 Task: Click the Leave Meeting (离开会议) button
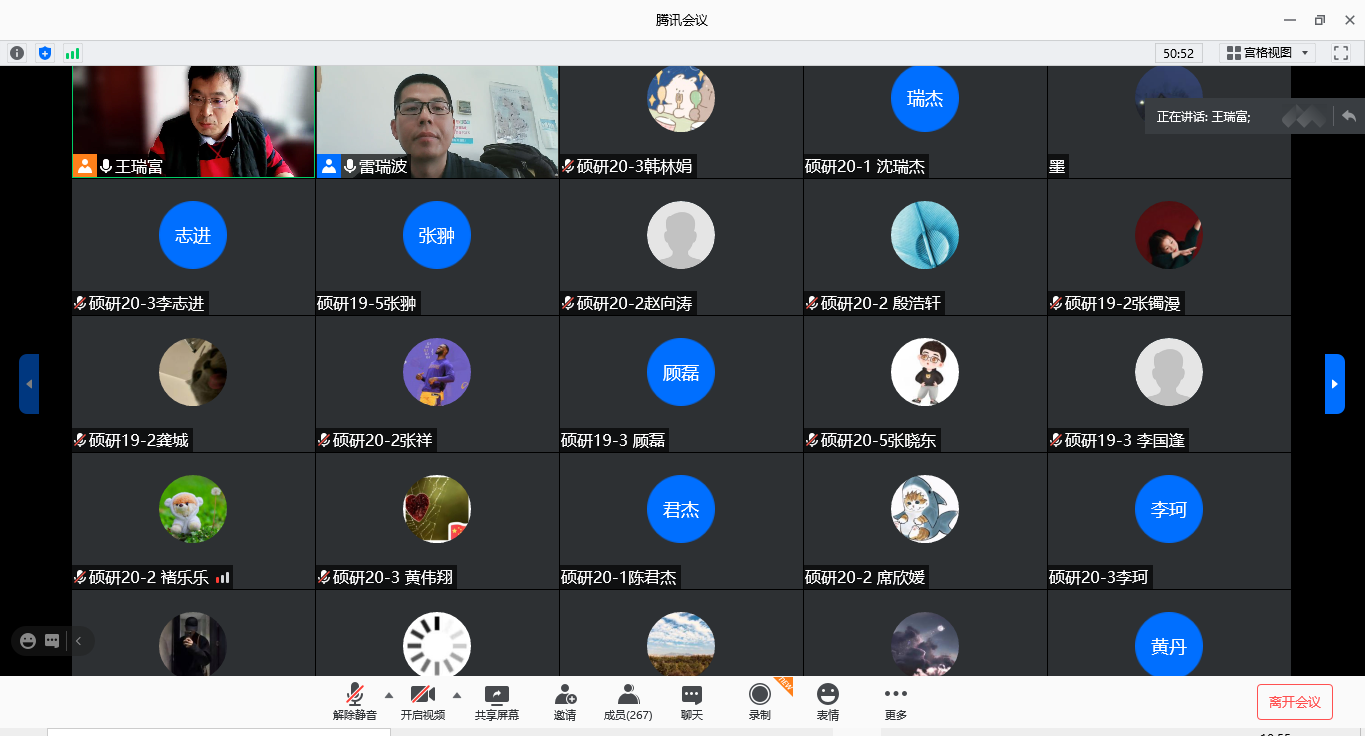click(x=1294, y=702)
